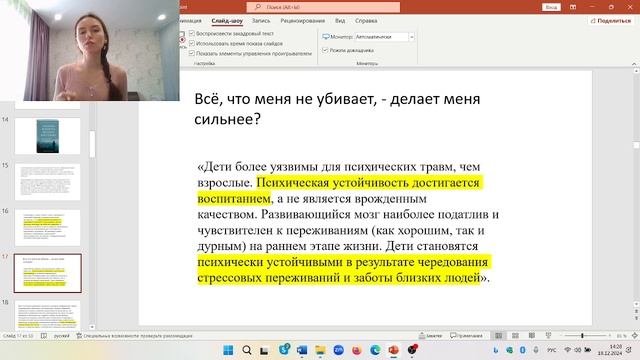Click thumbnail pane scroll down arrow
This screenshot has height=360, width=640.
coord(92,327)
